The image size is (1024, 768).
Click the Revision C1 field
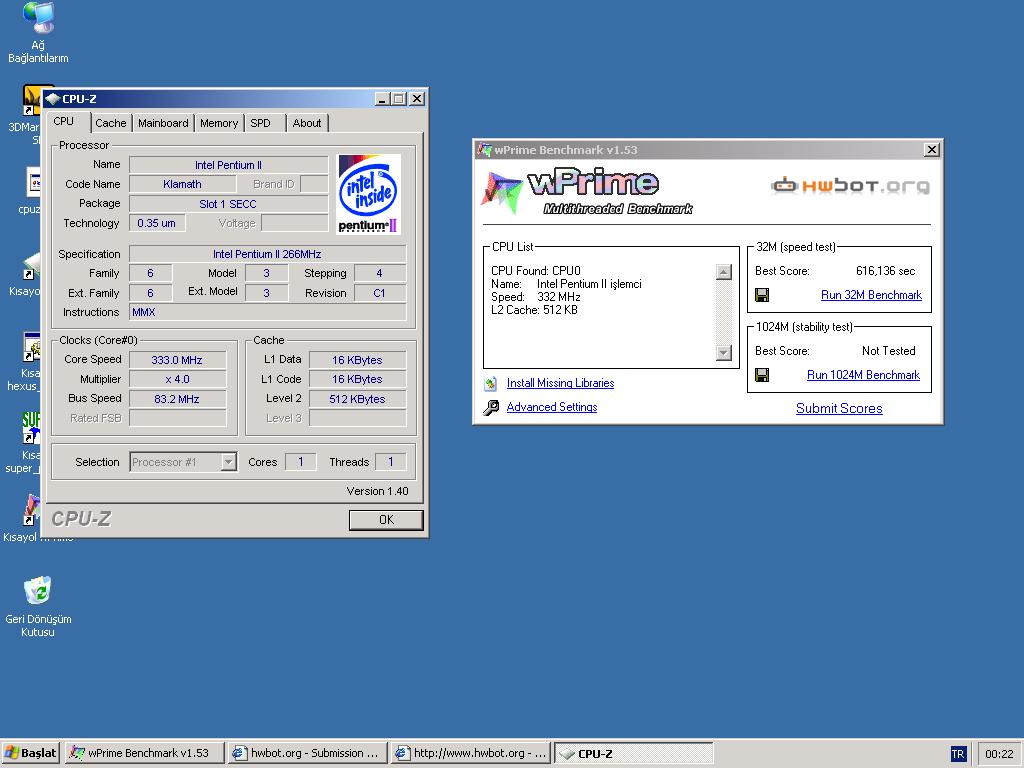tap(380, 293)
